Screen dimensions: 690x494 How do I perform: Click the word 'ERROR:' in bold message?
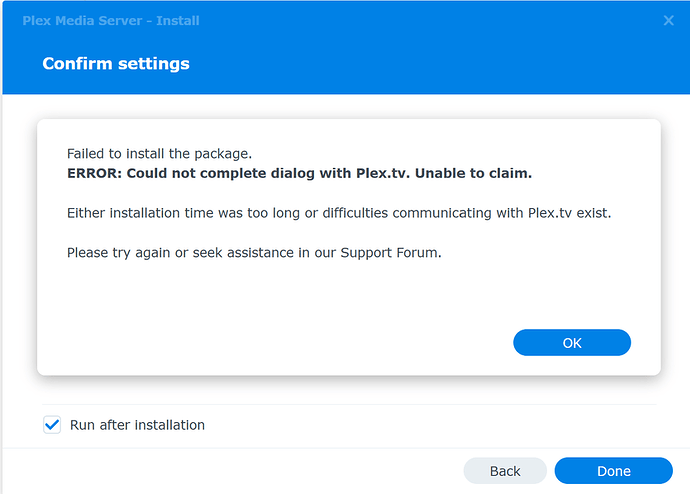(x=95, y=174)
